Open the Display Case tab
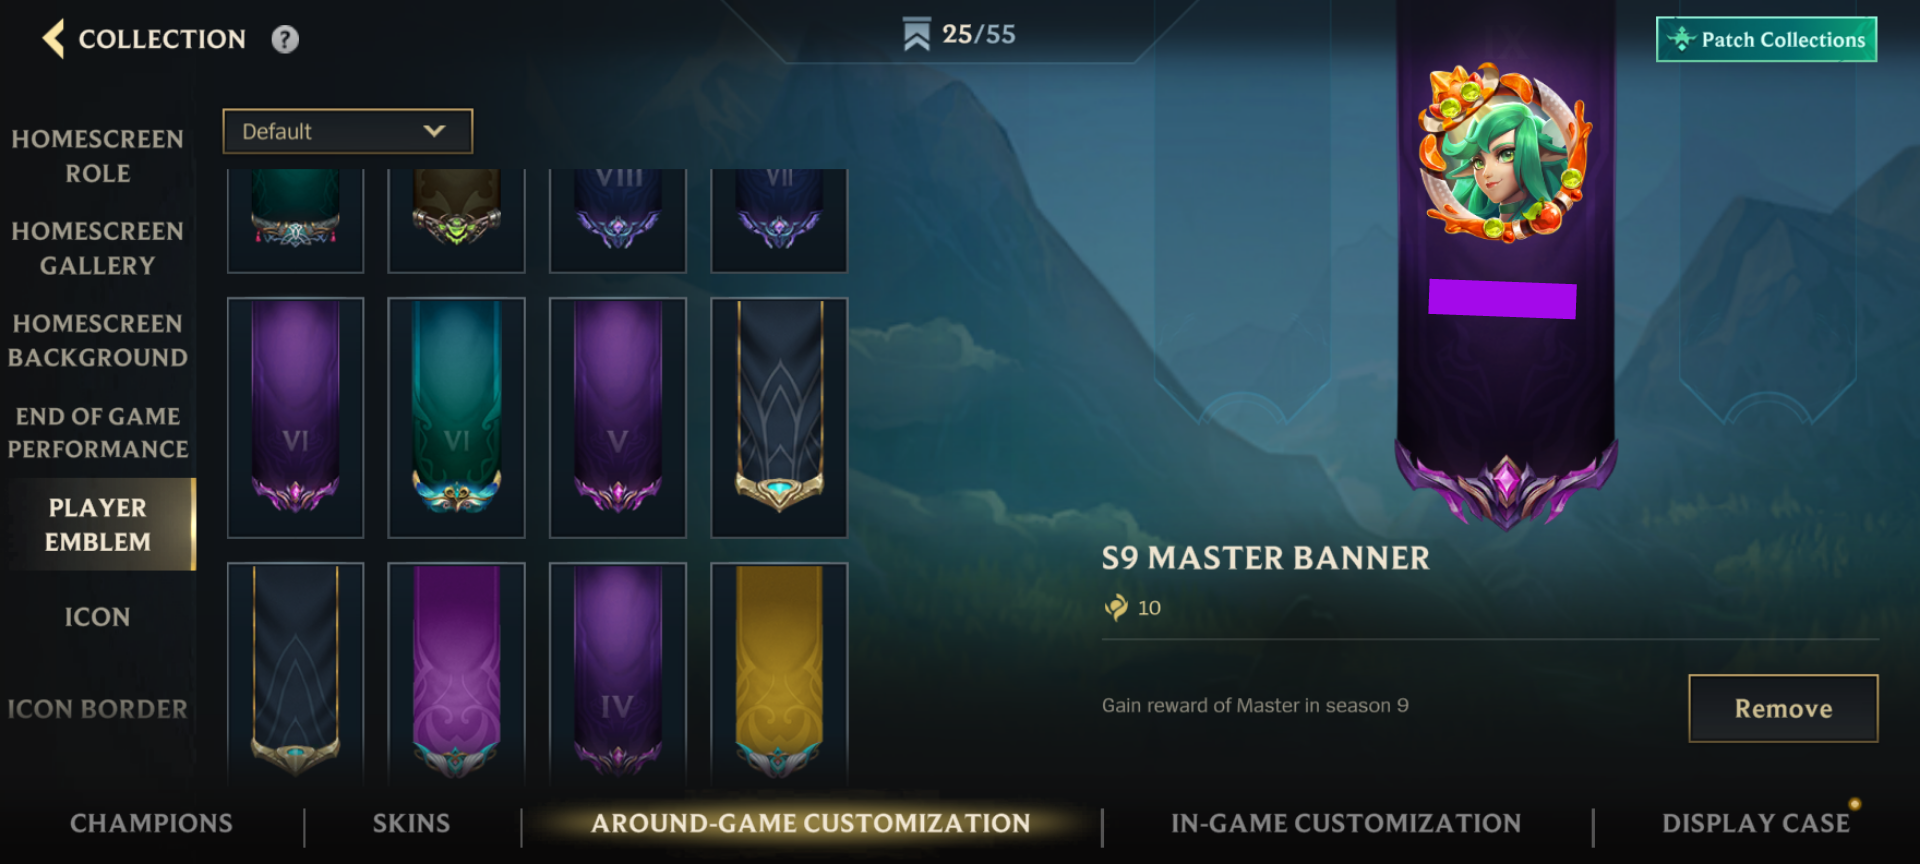The image size is (1920, 864). [x=1756, y=823]
